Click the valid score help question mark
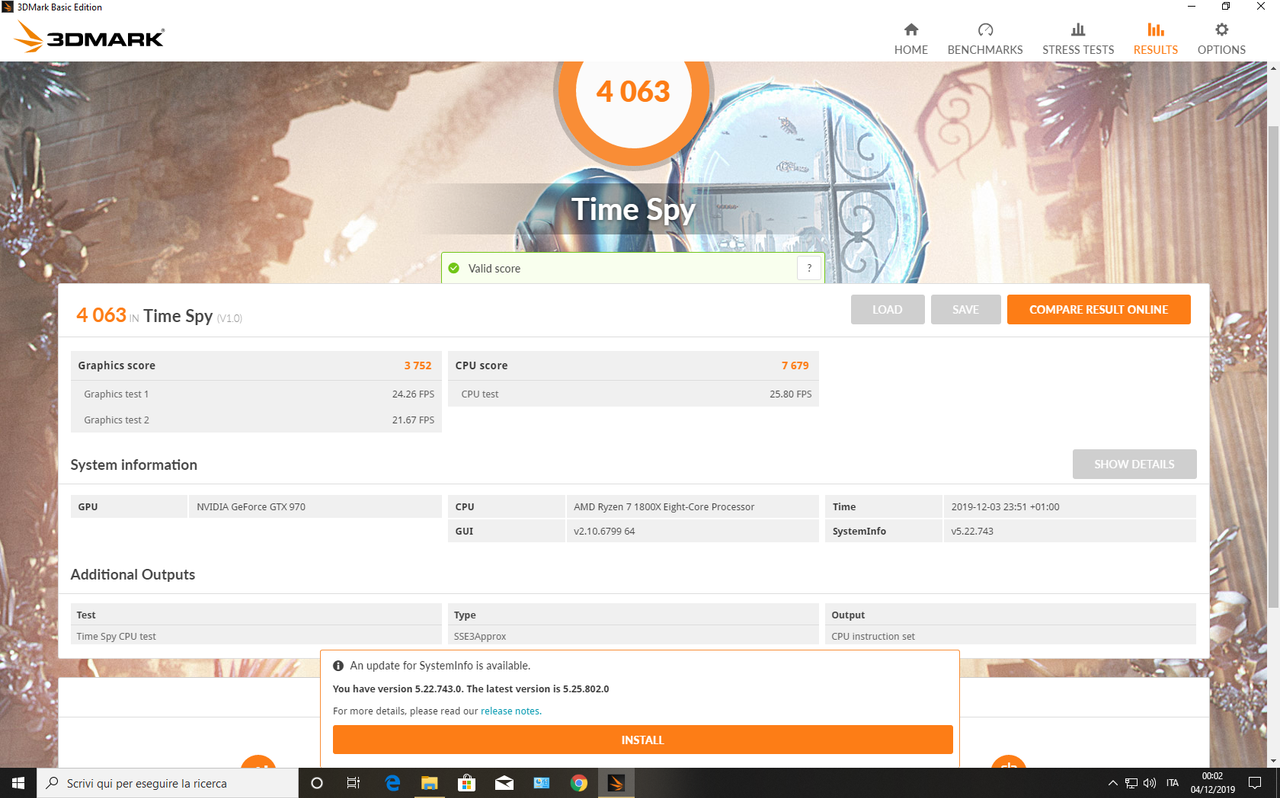 809,268
